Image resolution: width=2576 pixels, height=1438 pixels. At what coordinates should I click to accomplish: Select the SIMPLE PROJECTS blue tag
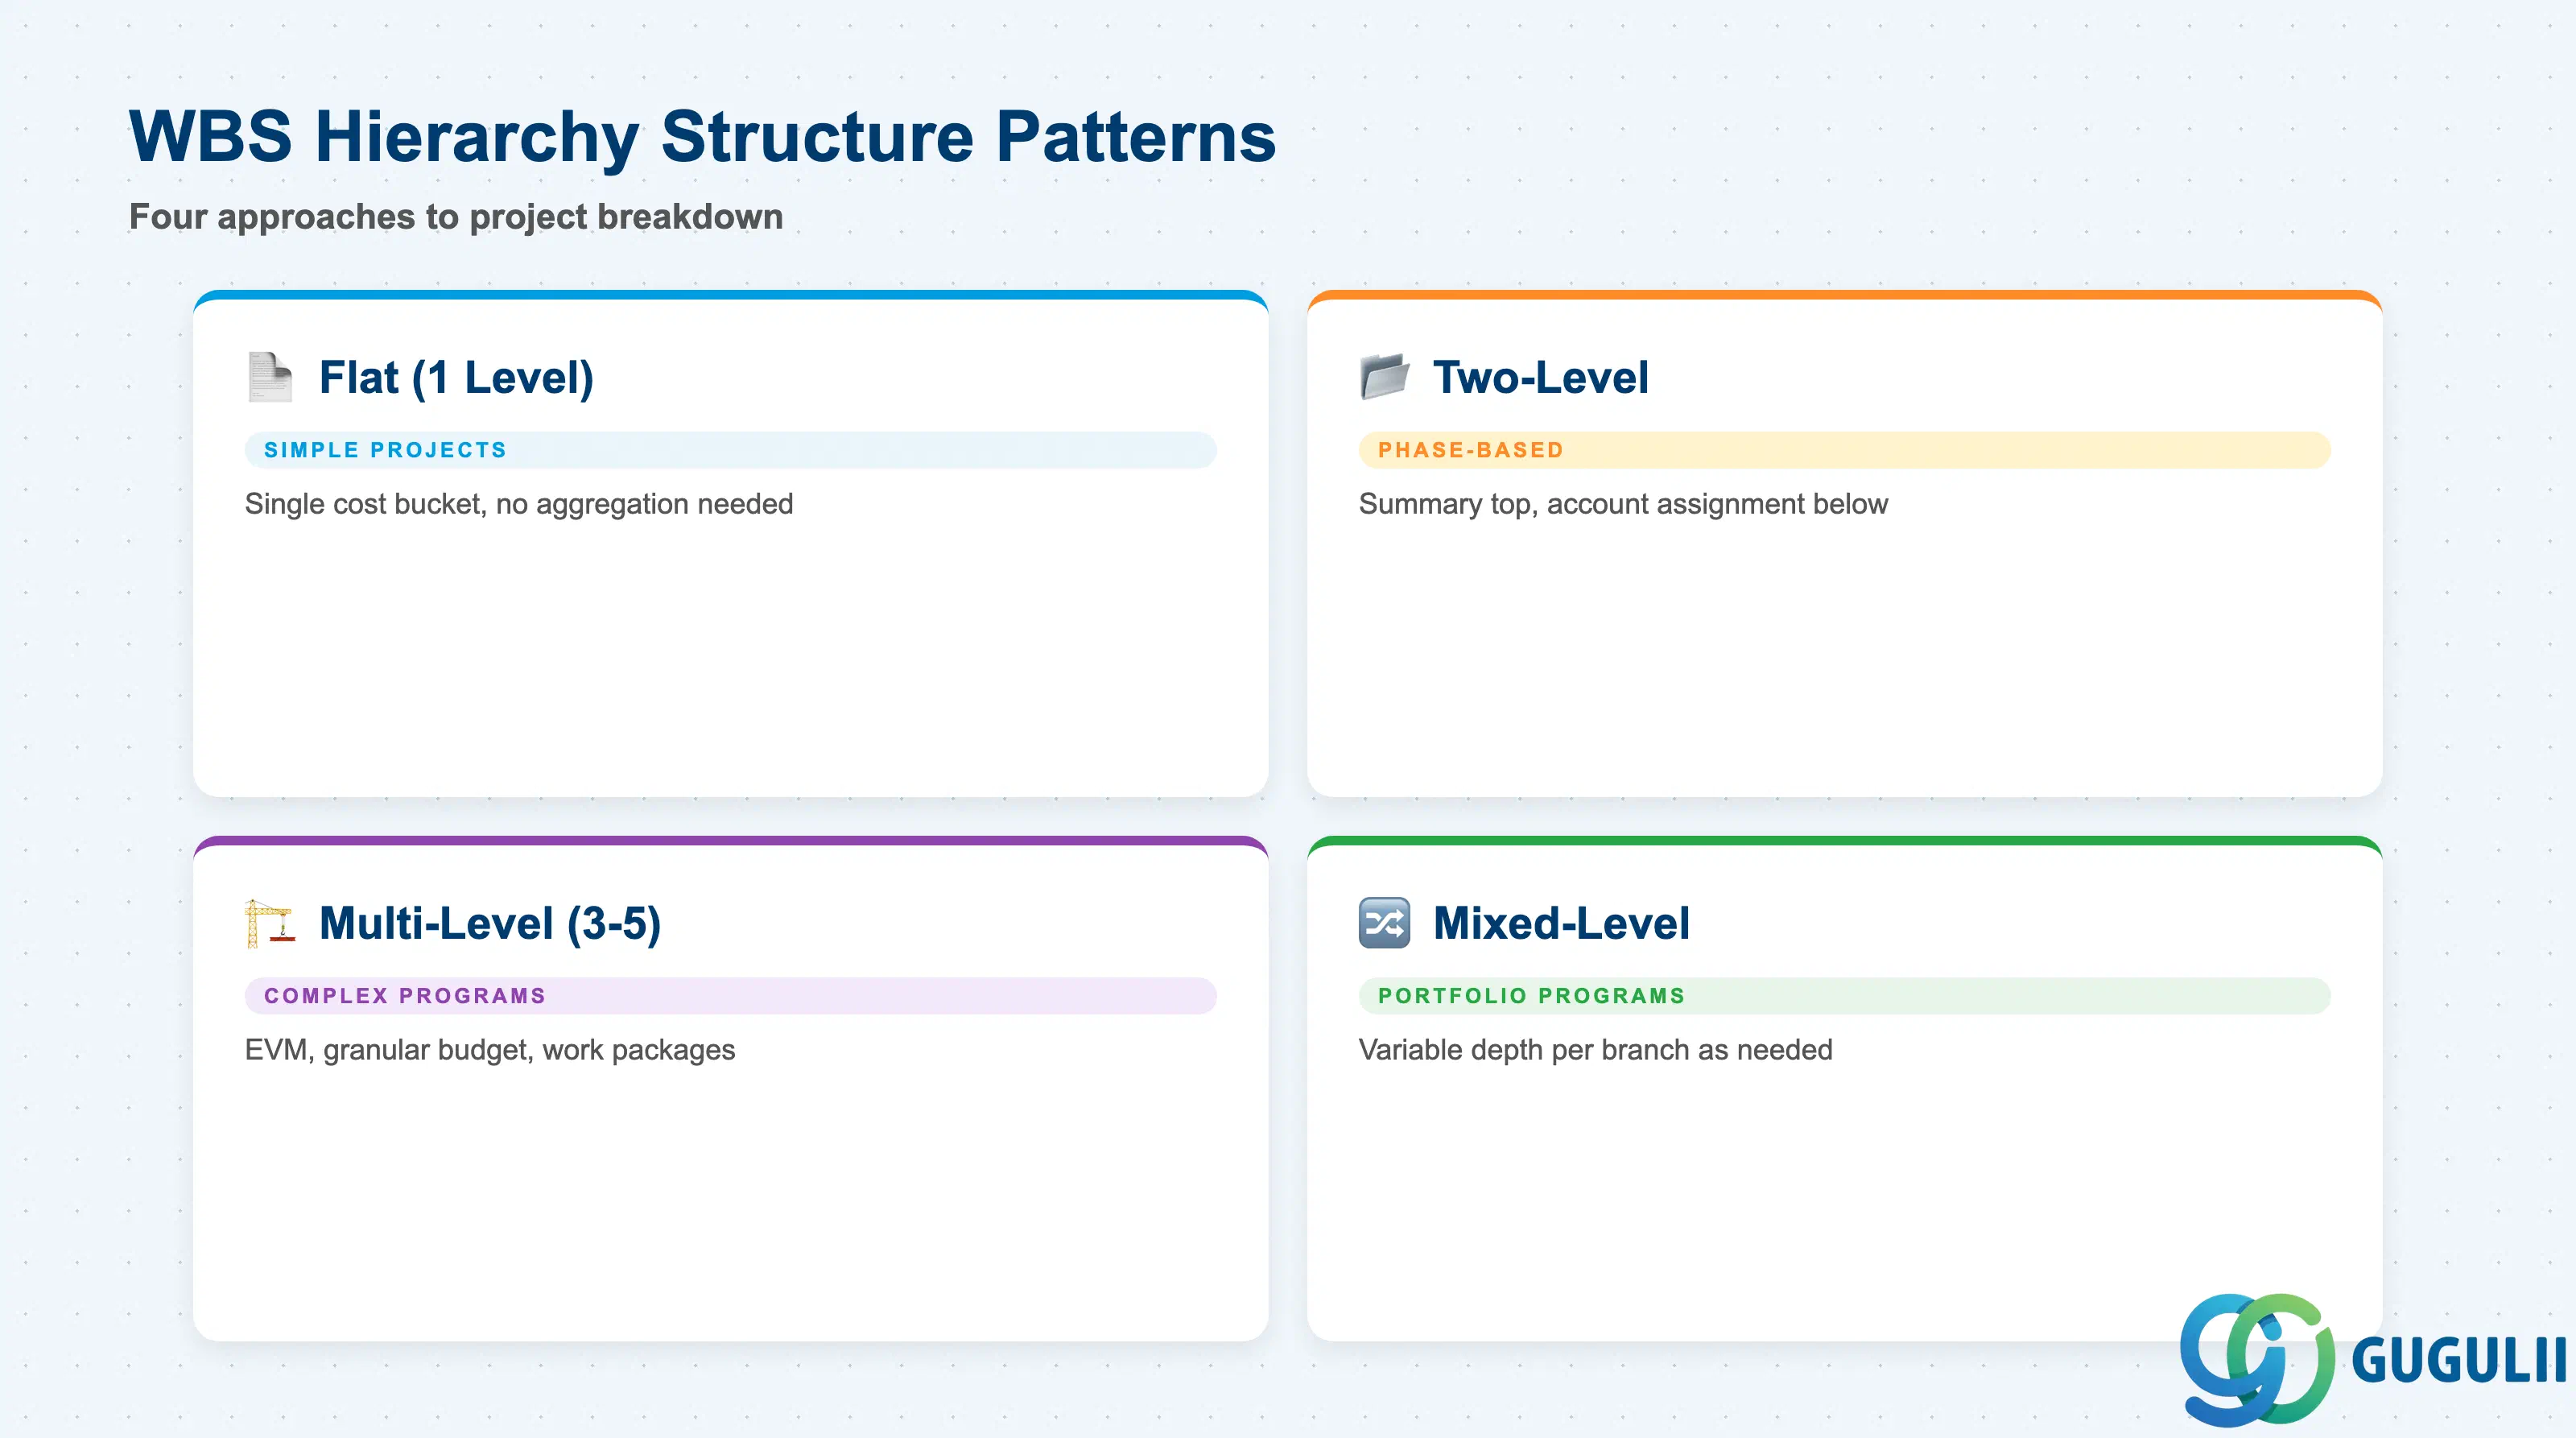coord(730,450)
